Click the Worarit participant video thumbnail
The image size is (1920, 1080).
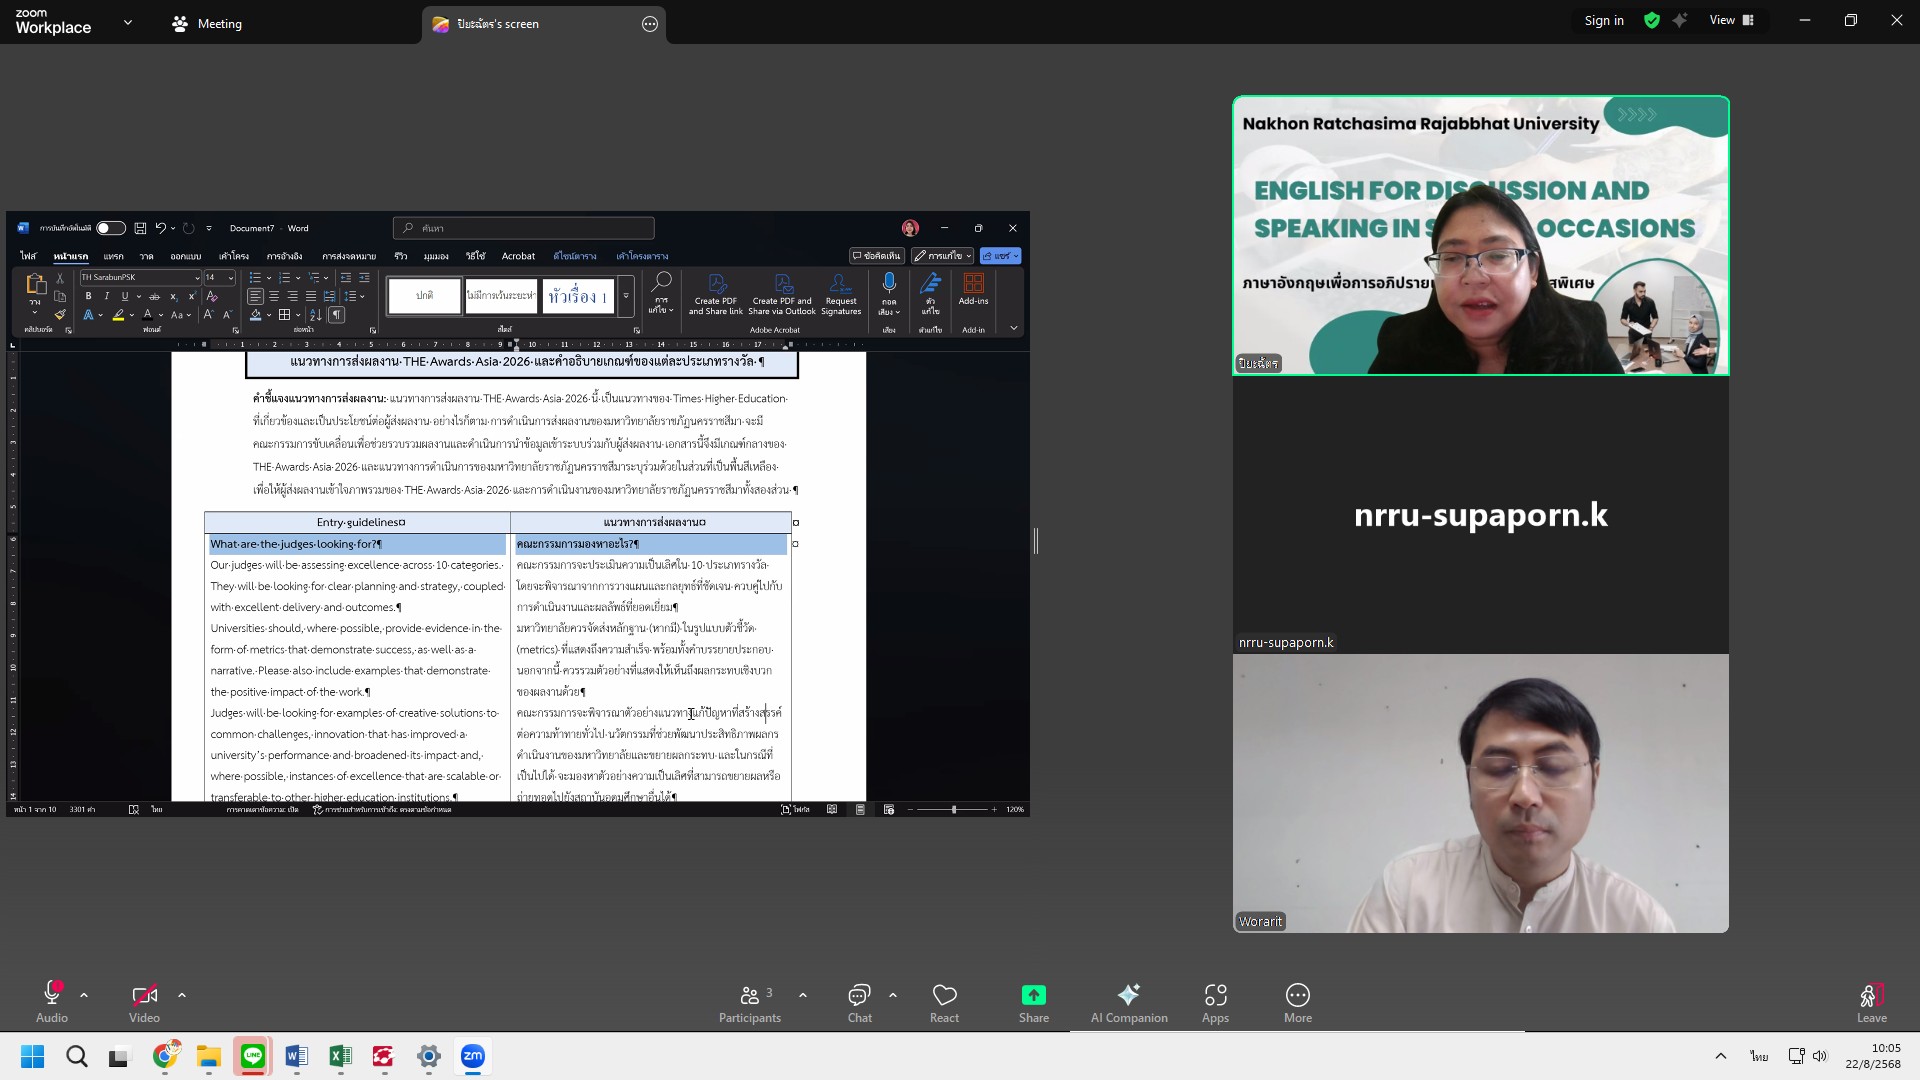[1480, 794]
